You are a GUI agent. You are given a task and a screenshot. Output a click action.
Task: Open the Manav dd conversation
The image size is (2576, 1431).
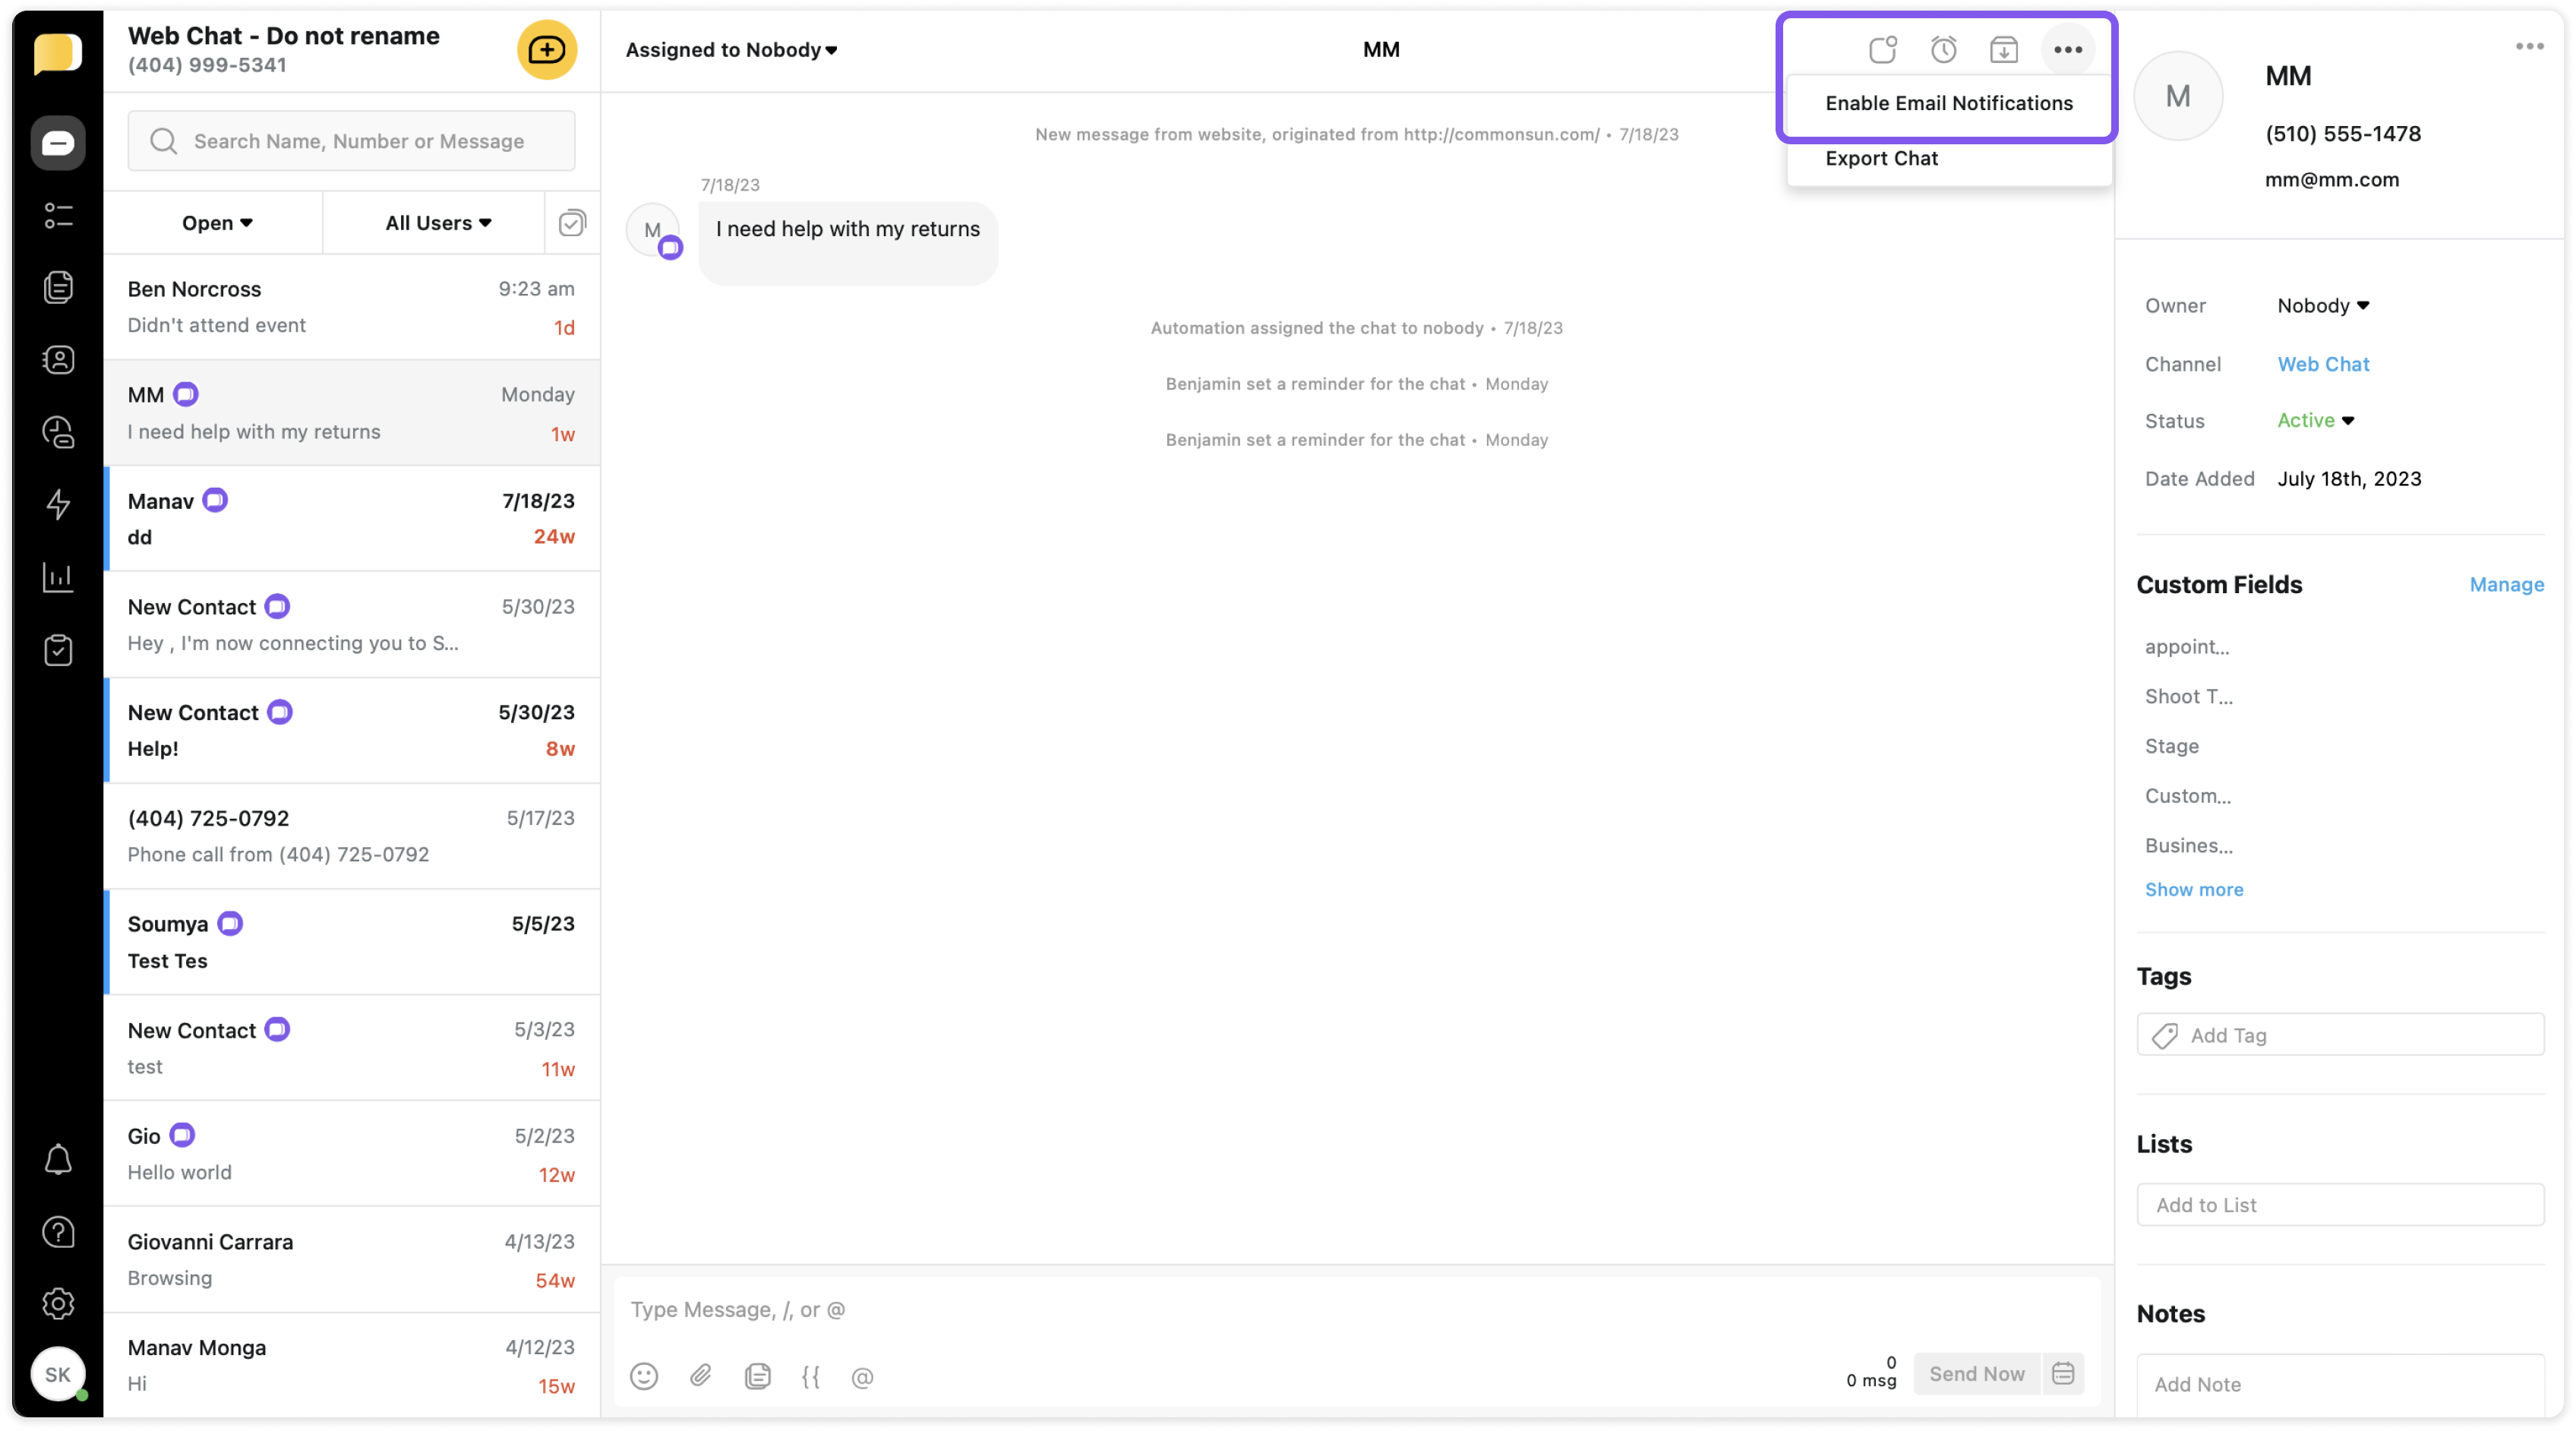(351, 518)
